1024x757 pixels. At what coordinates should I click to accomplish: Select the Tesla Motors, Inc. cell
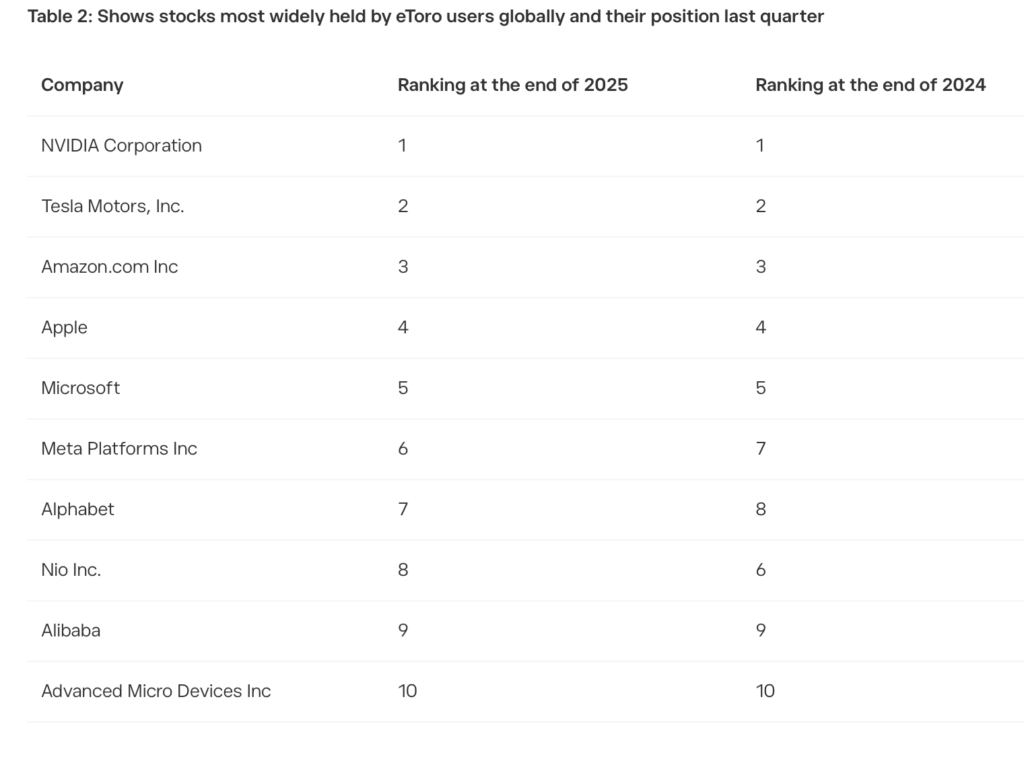[112, 206]
